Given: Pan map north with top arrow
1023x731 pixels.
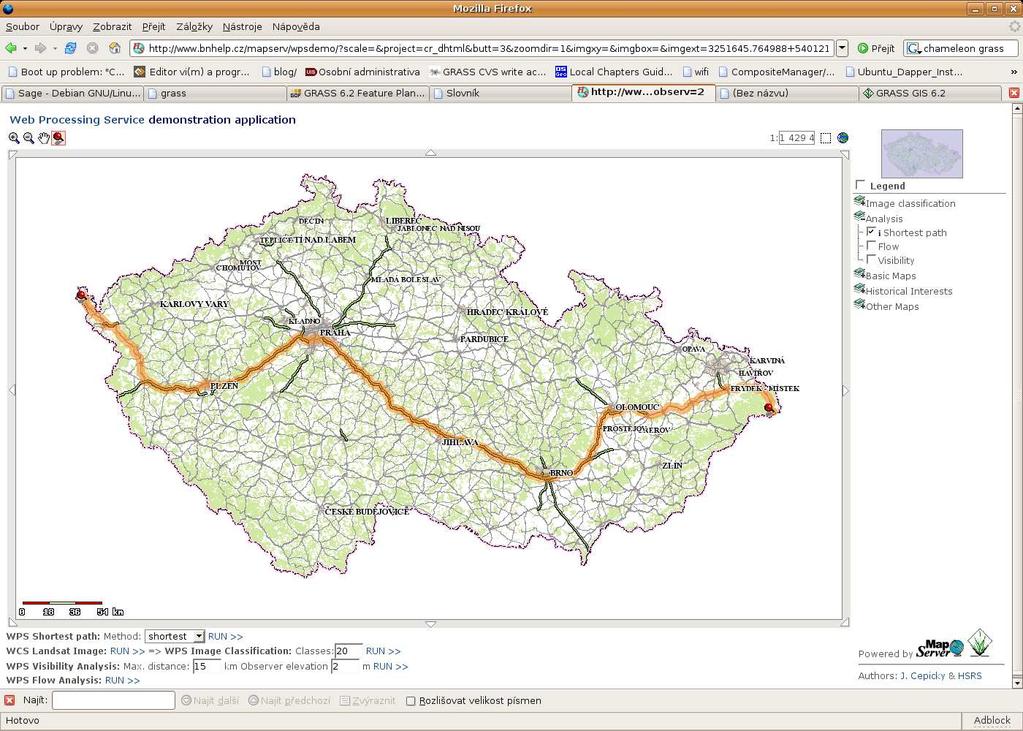Looking at the screenshot, I should click(430, 153).
